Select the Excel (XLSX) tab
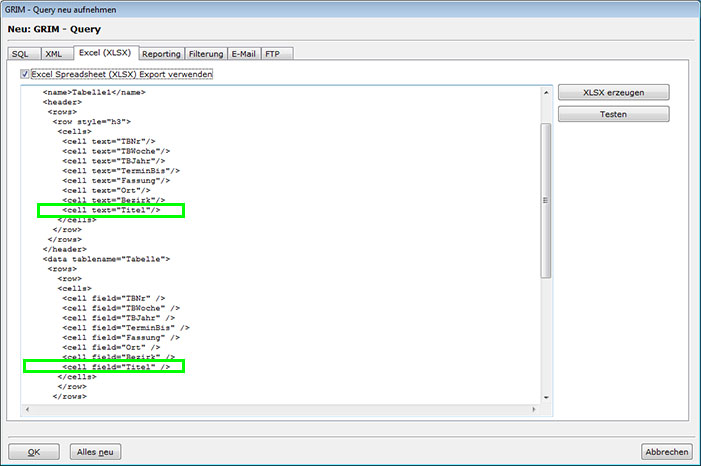 tap(105, 52)
